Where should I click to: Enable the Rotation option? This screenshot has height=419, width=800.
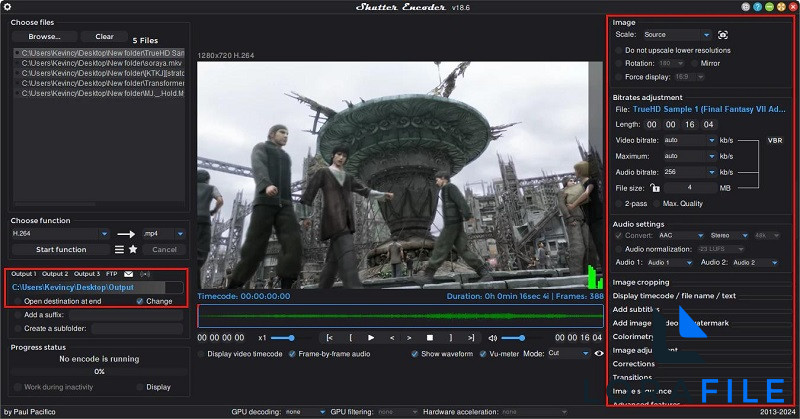pos(619,63)
